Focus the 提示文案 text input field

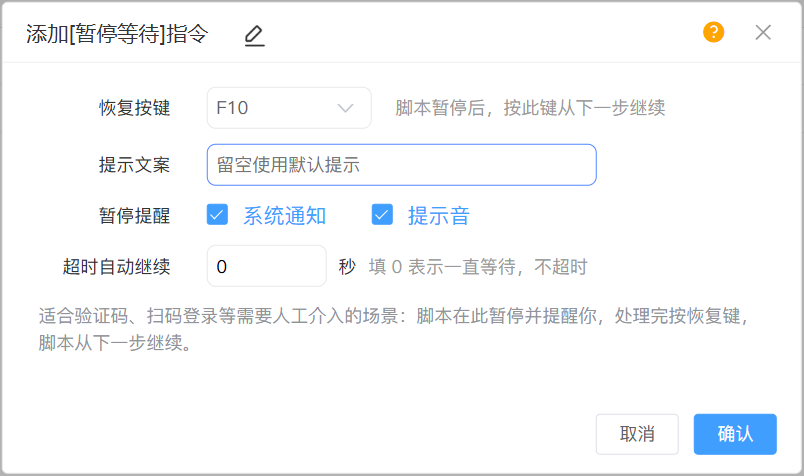click(401, 165)
